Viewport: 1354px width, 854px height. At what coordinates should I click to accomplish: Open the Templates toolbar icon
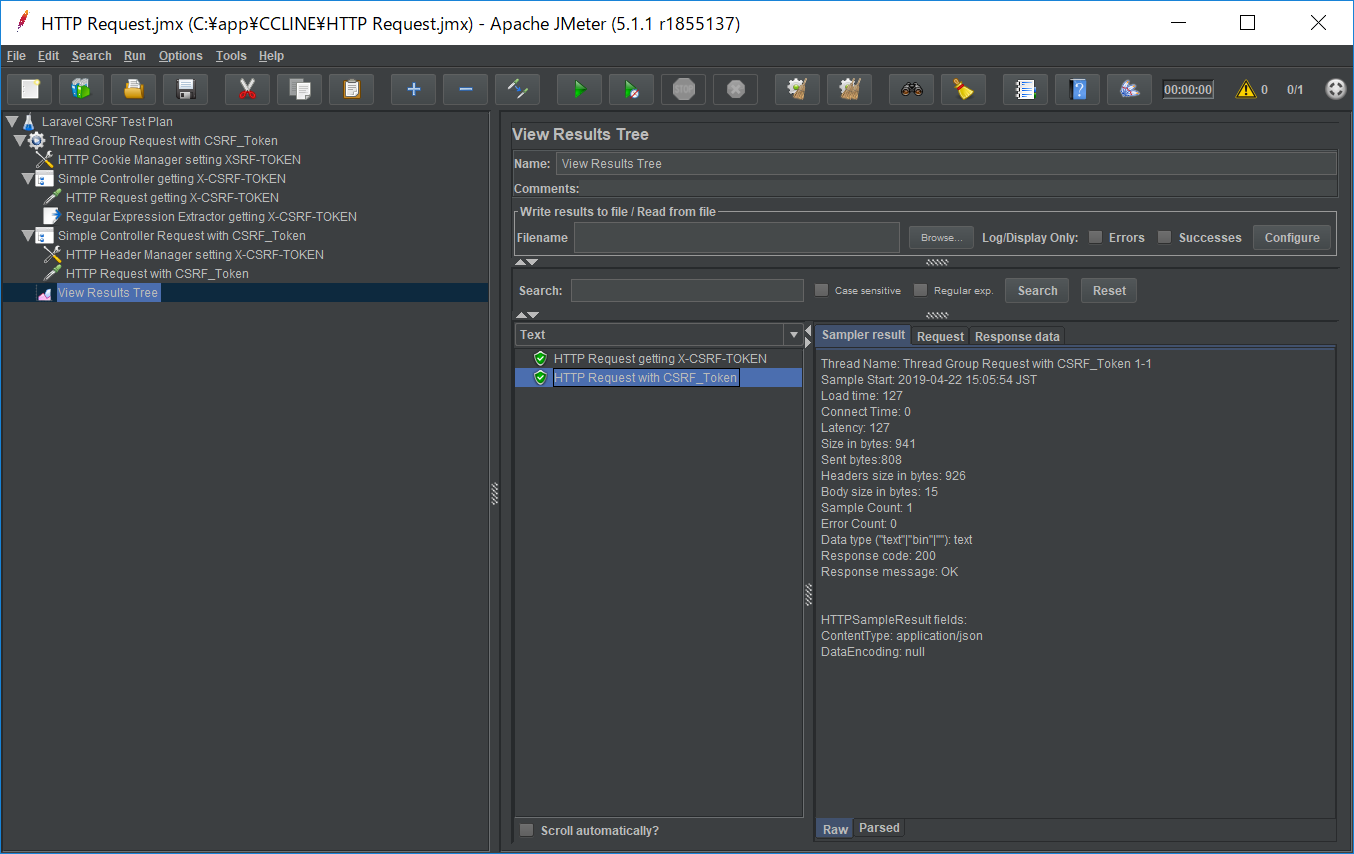click(x=82, y=89)
